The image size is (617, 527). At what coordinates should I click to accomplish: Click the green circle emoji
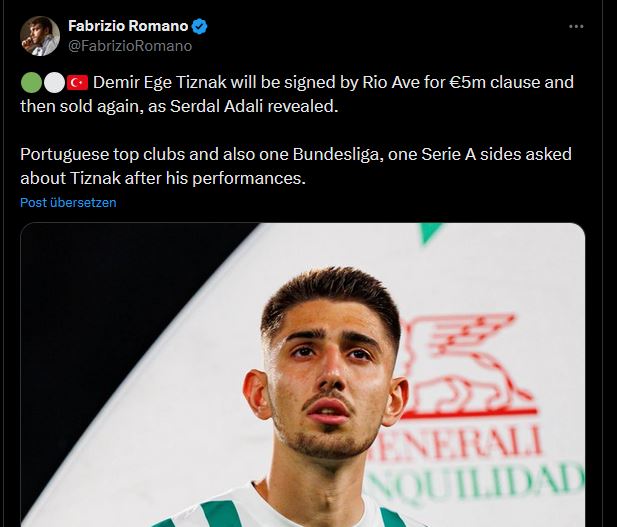(x=30, y=82)
